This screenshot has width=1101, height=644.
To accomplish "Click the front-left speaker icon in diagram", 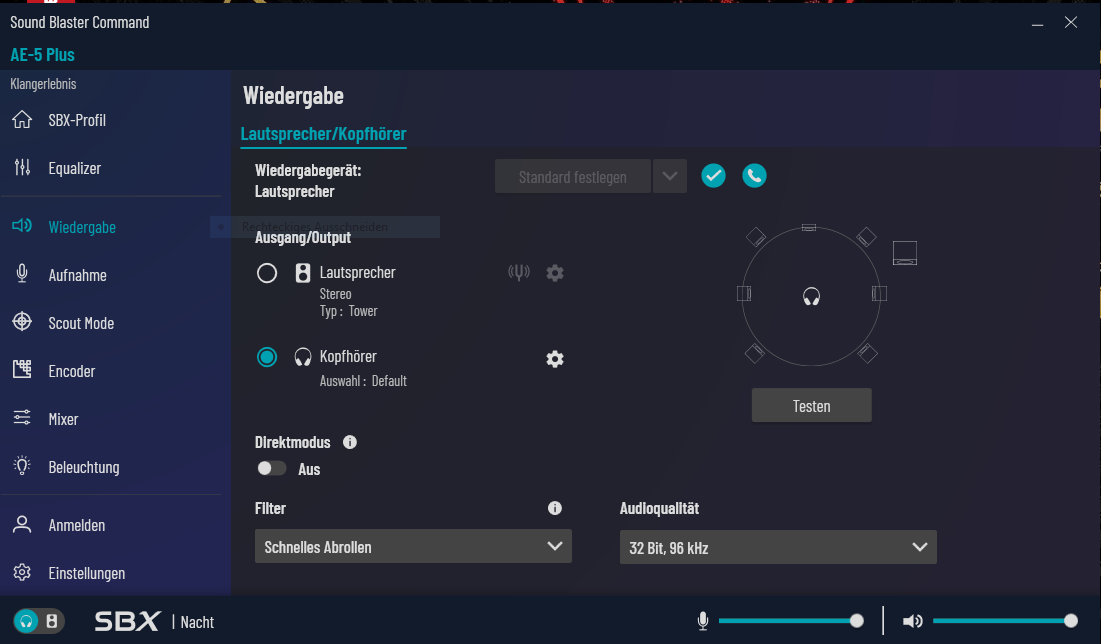I will click(756, 237).
